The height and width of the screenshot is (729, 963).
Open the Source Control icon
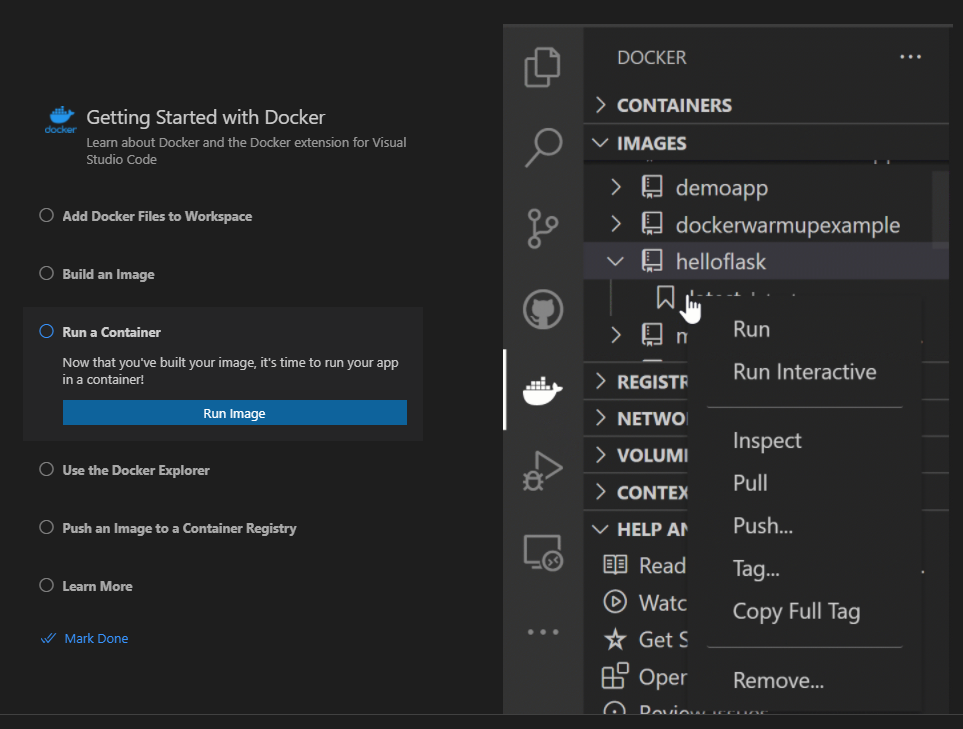click(543, 228)
